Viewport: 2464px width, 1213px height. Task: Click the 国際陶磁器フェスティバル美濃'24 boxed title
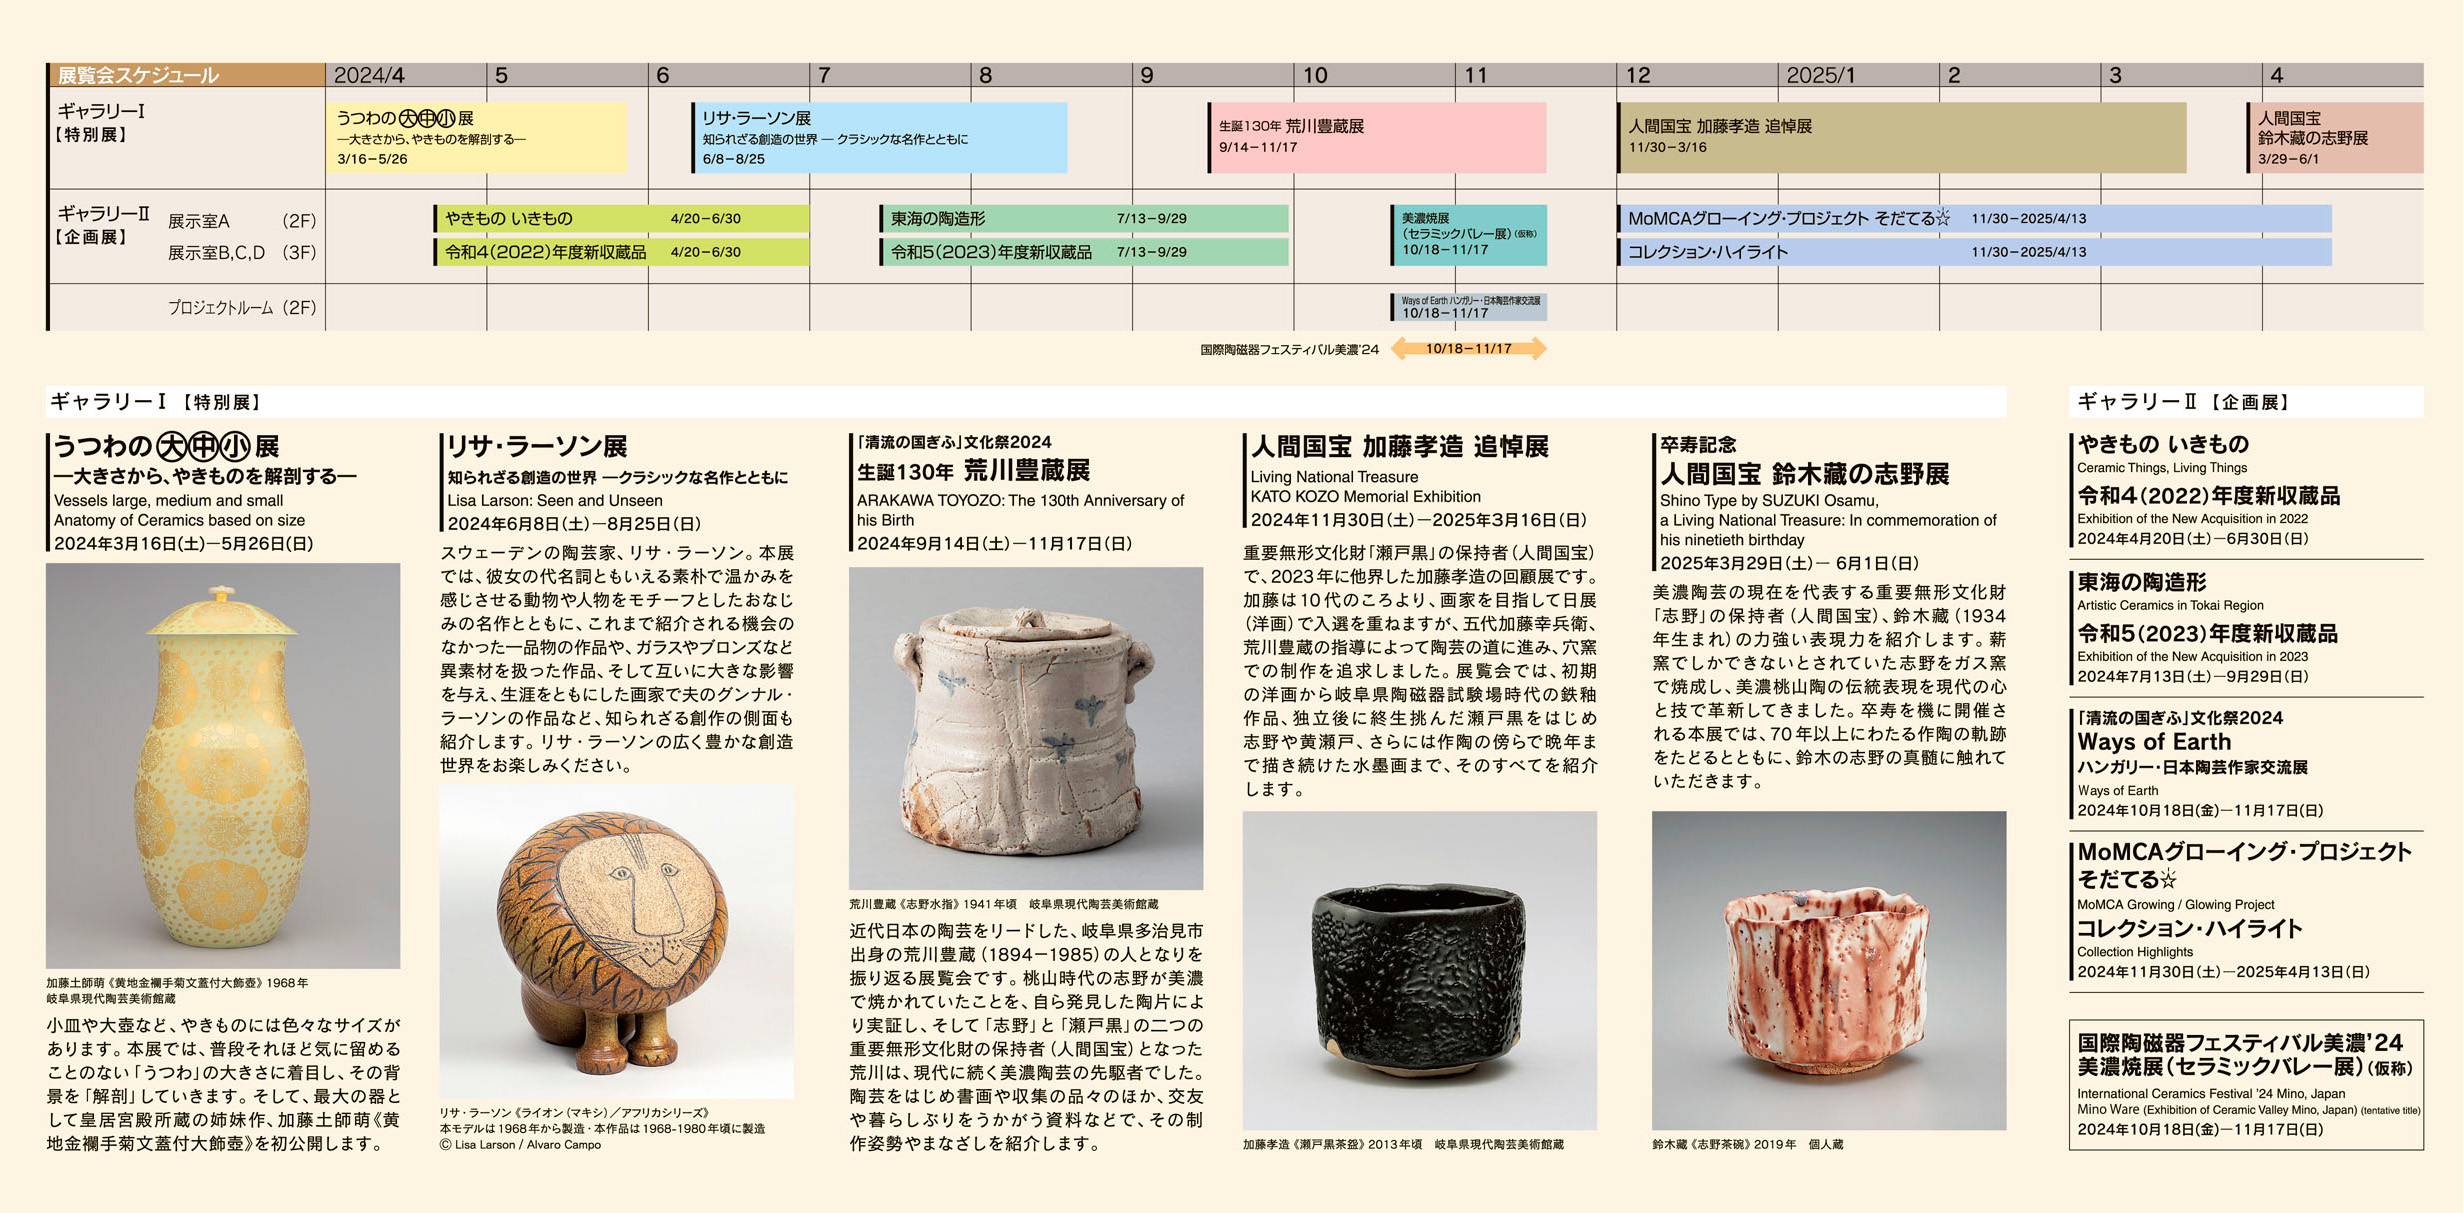pyautogui.click(x=2240, y=1043)
